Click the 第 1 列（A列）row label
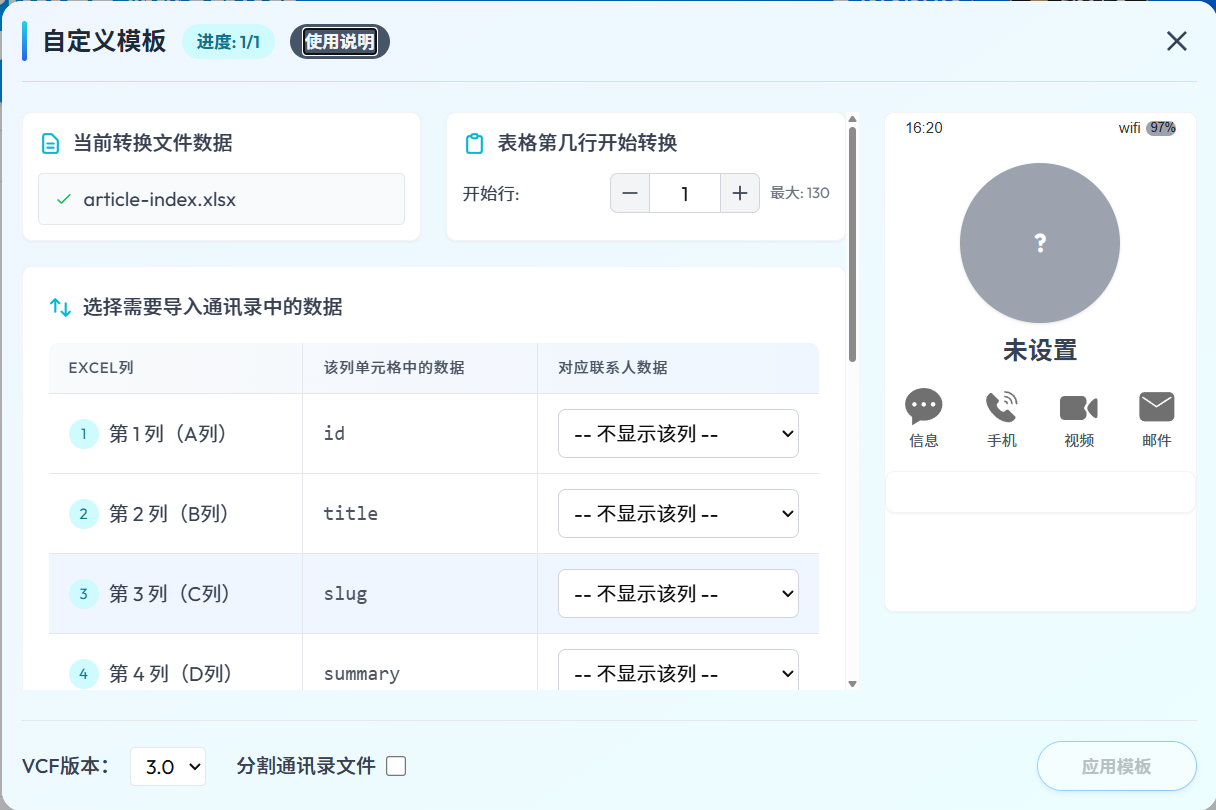1216x810 pixels. [x=169, y=434]
